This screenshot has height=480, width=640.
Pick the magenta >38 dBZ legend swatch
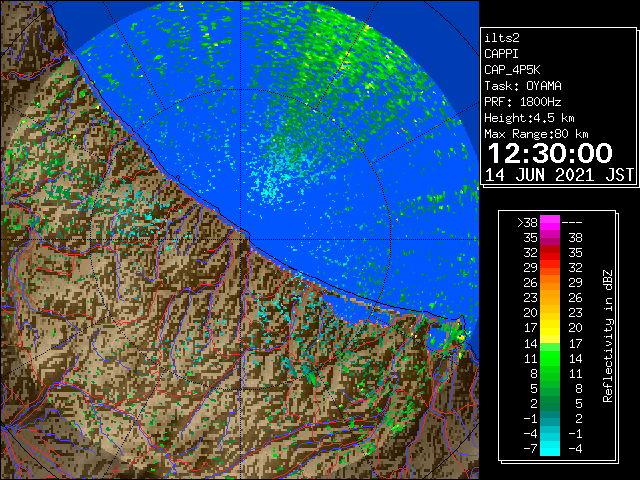(x=550, y=223)
